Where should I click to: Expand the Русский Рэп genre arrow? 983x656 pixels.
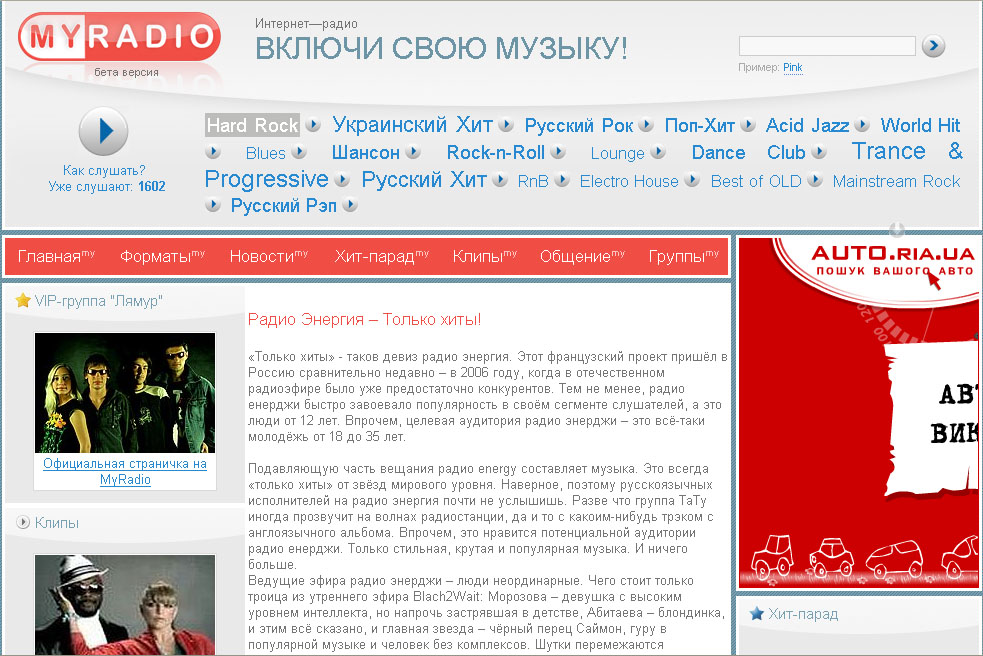[349, 204]
